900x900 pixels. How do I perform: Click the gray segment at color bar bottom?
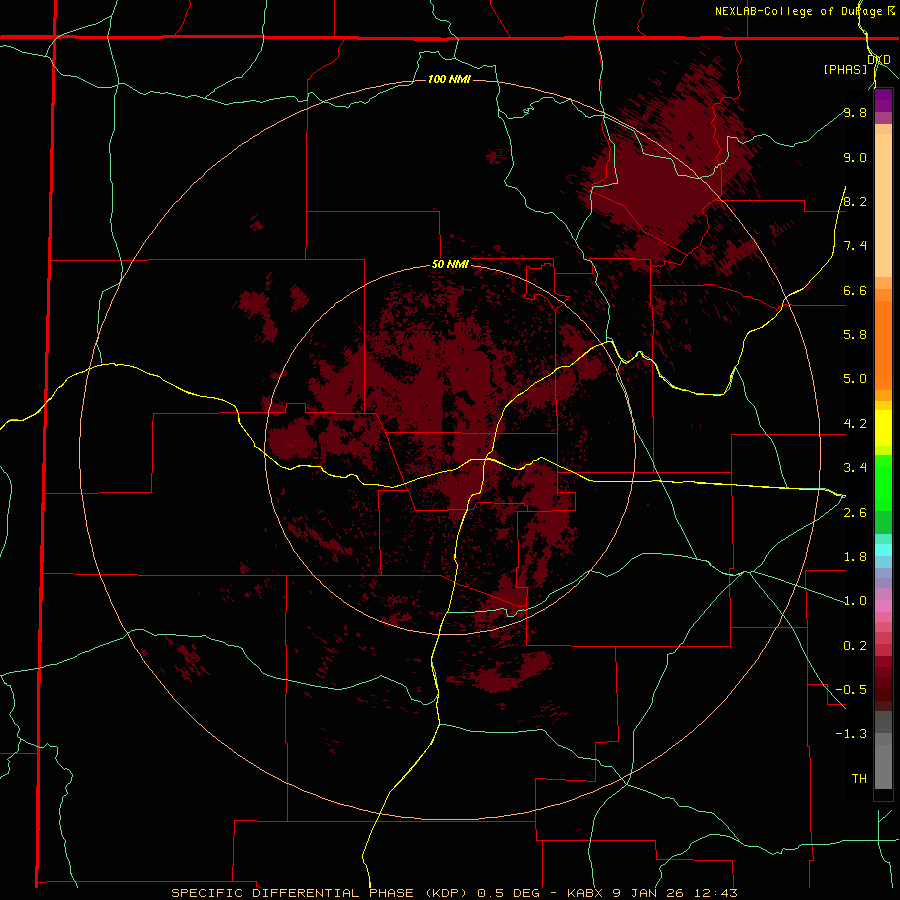pos(883,752)
